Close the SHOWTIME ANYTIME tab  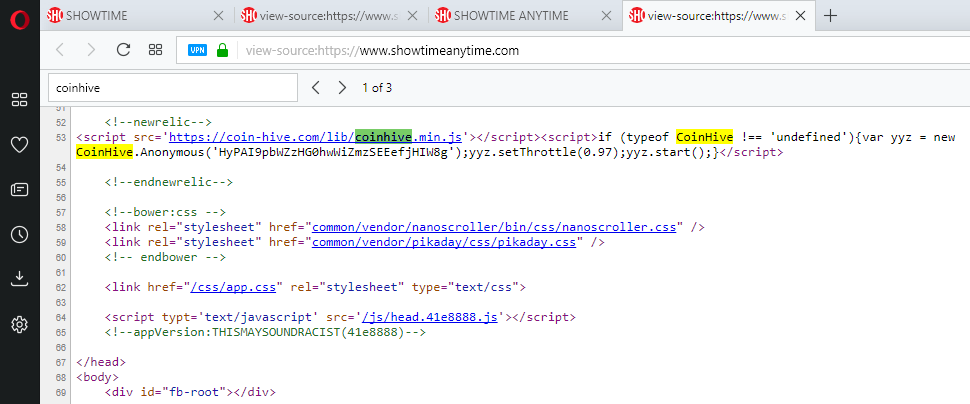[x=606, y=16]
